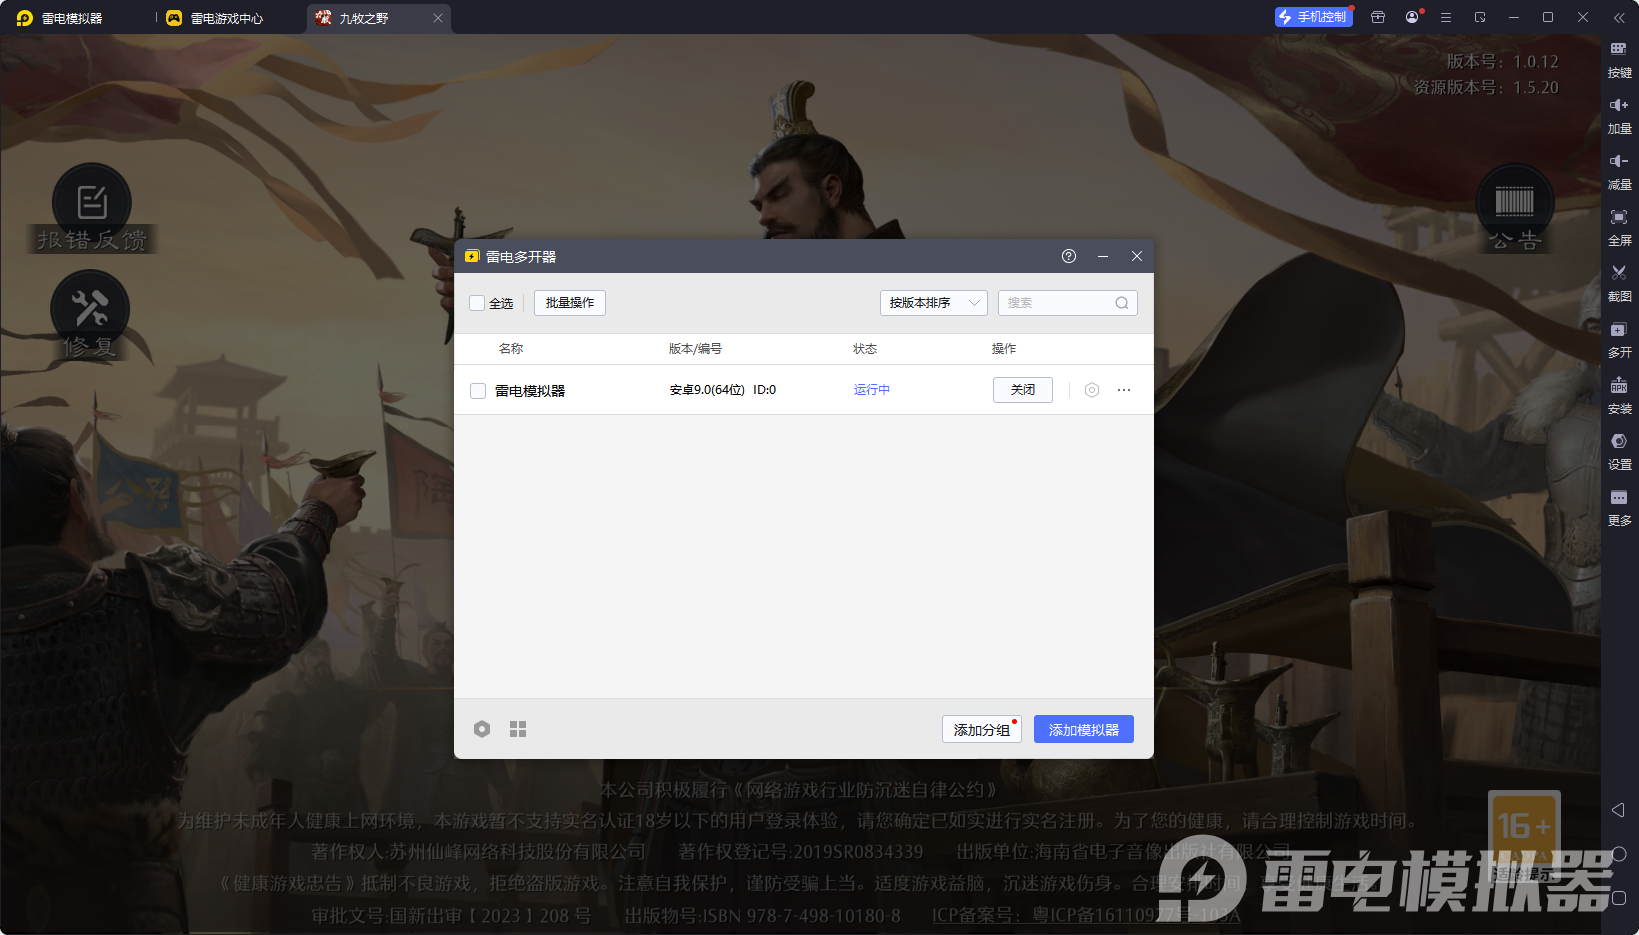1639x935 pixels.
Task: Tick the 全选 select-all checkbox
Action: click(x=478, y=303)
